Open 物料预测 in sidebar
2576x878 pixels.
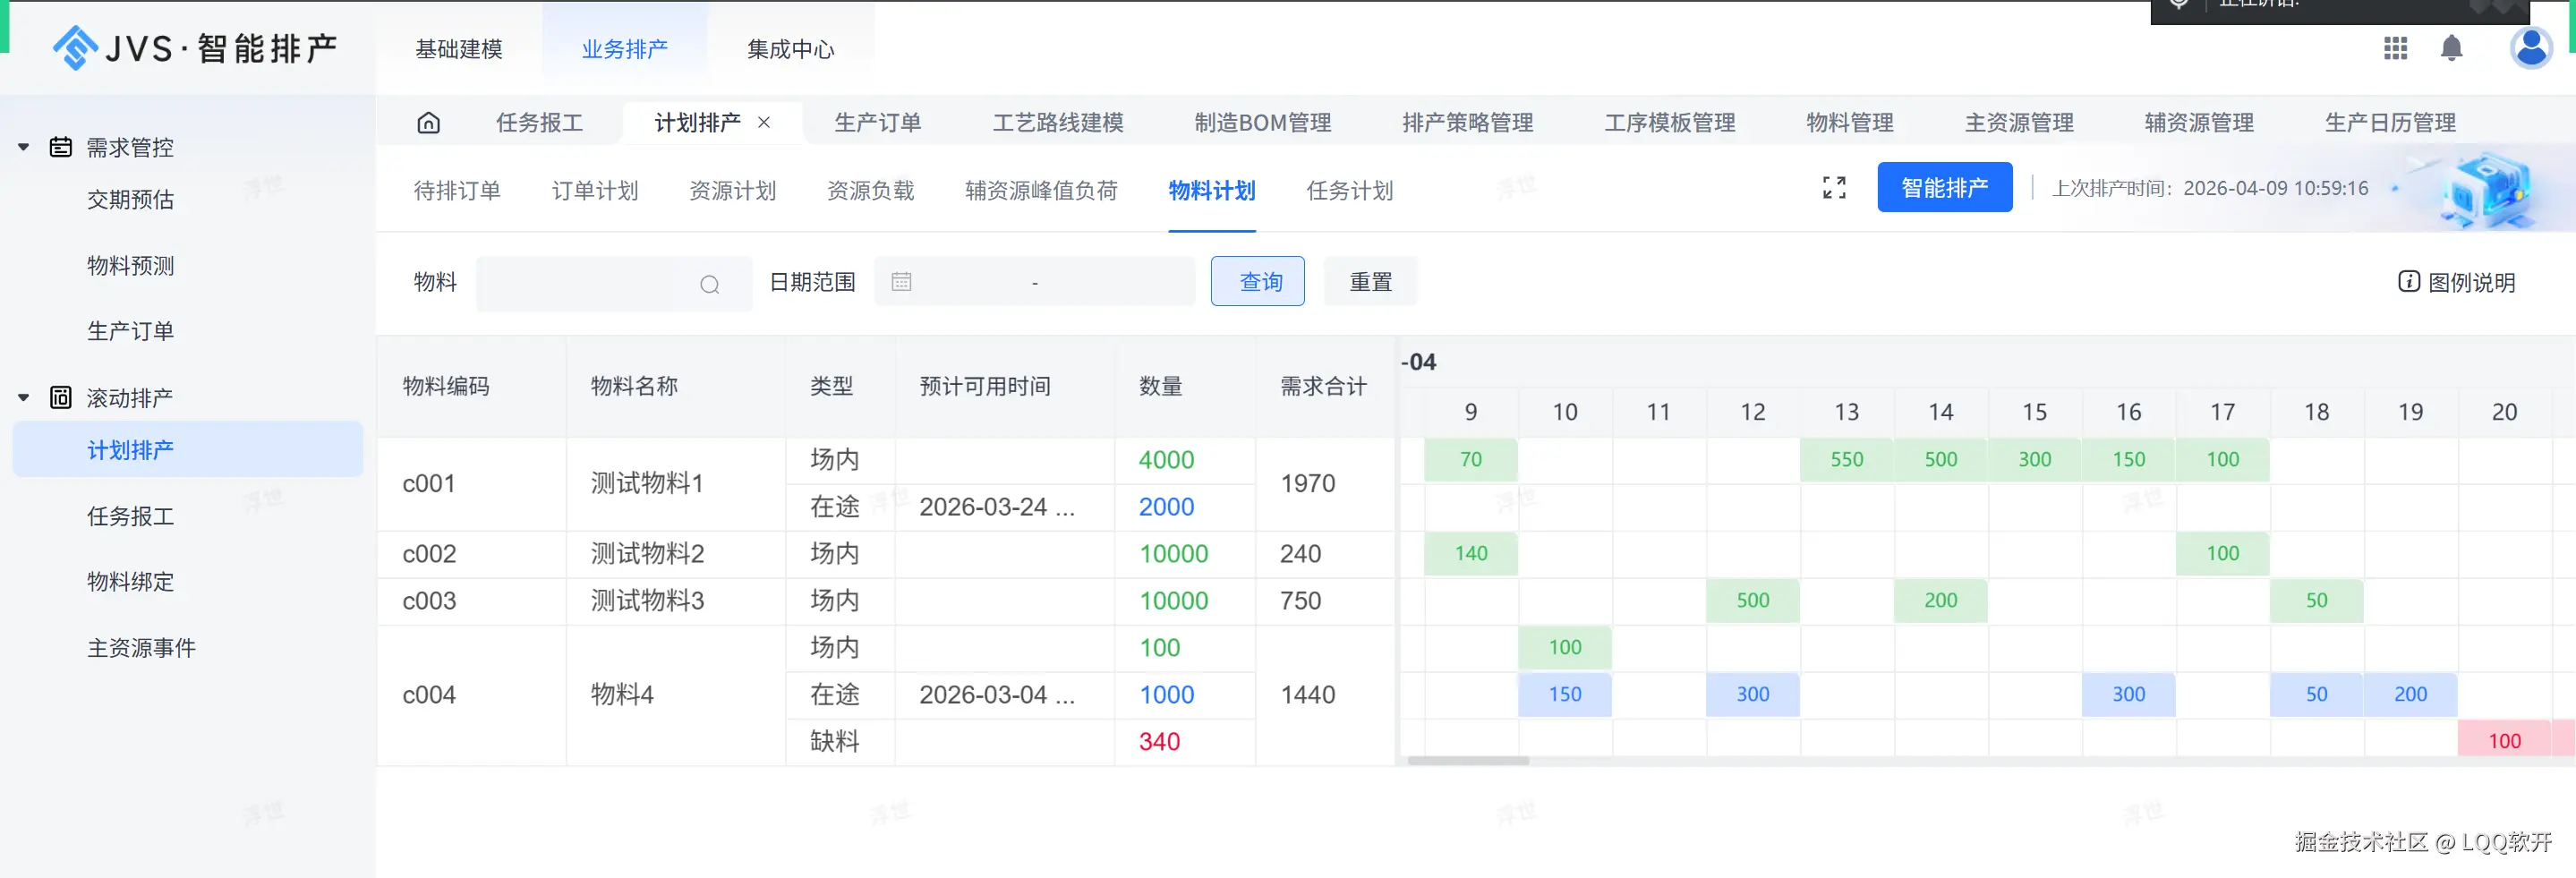tap(131, 265)
